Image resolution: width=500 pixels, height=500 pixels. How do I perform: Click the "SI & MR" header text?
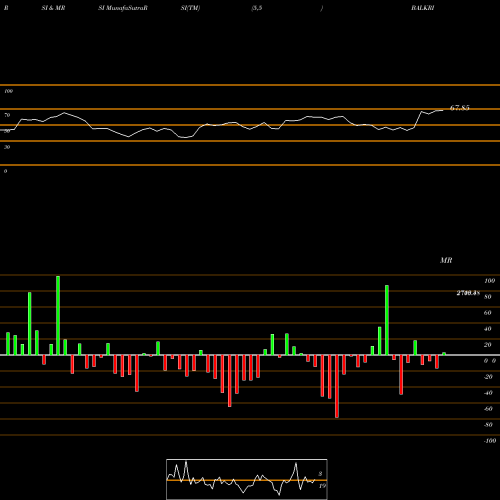(53, 8)
